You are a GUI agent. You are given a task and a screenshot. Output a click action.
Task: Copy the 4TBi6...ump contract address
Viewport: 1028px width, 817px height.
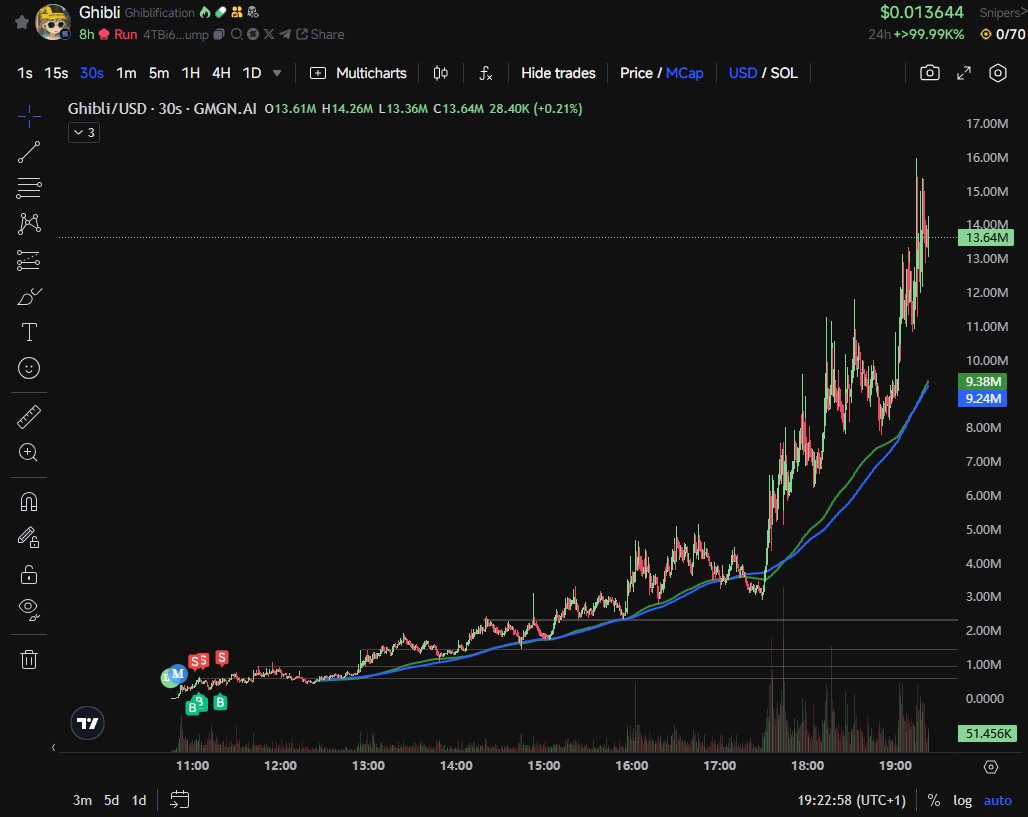(219, 34)
